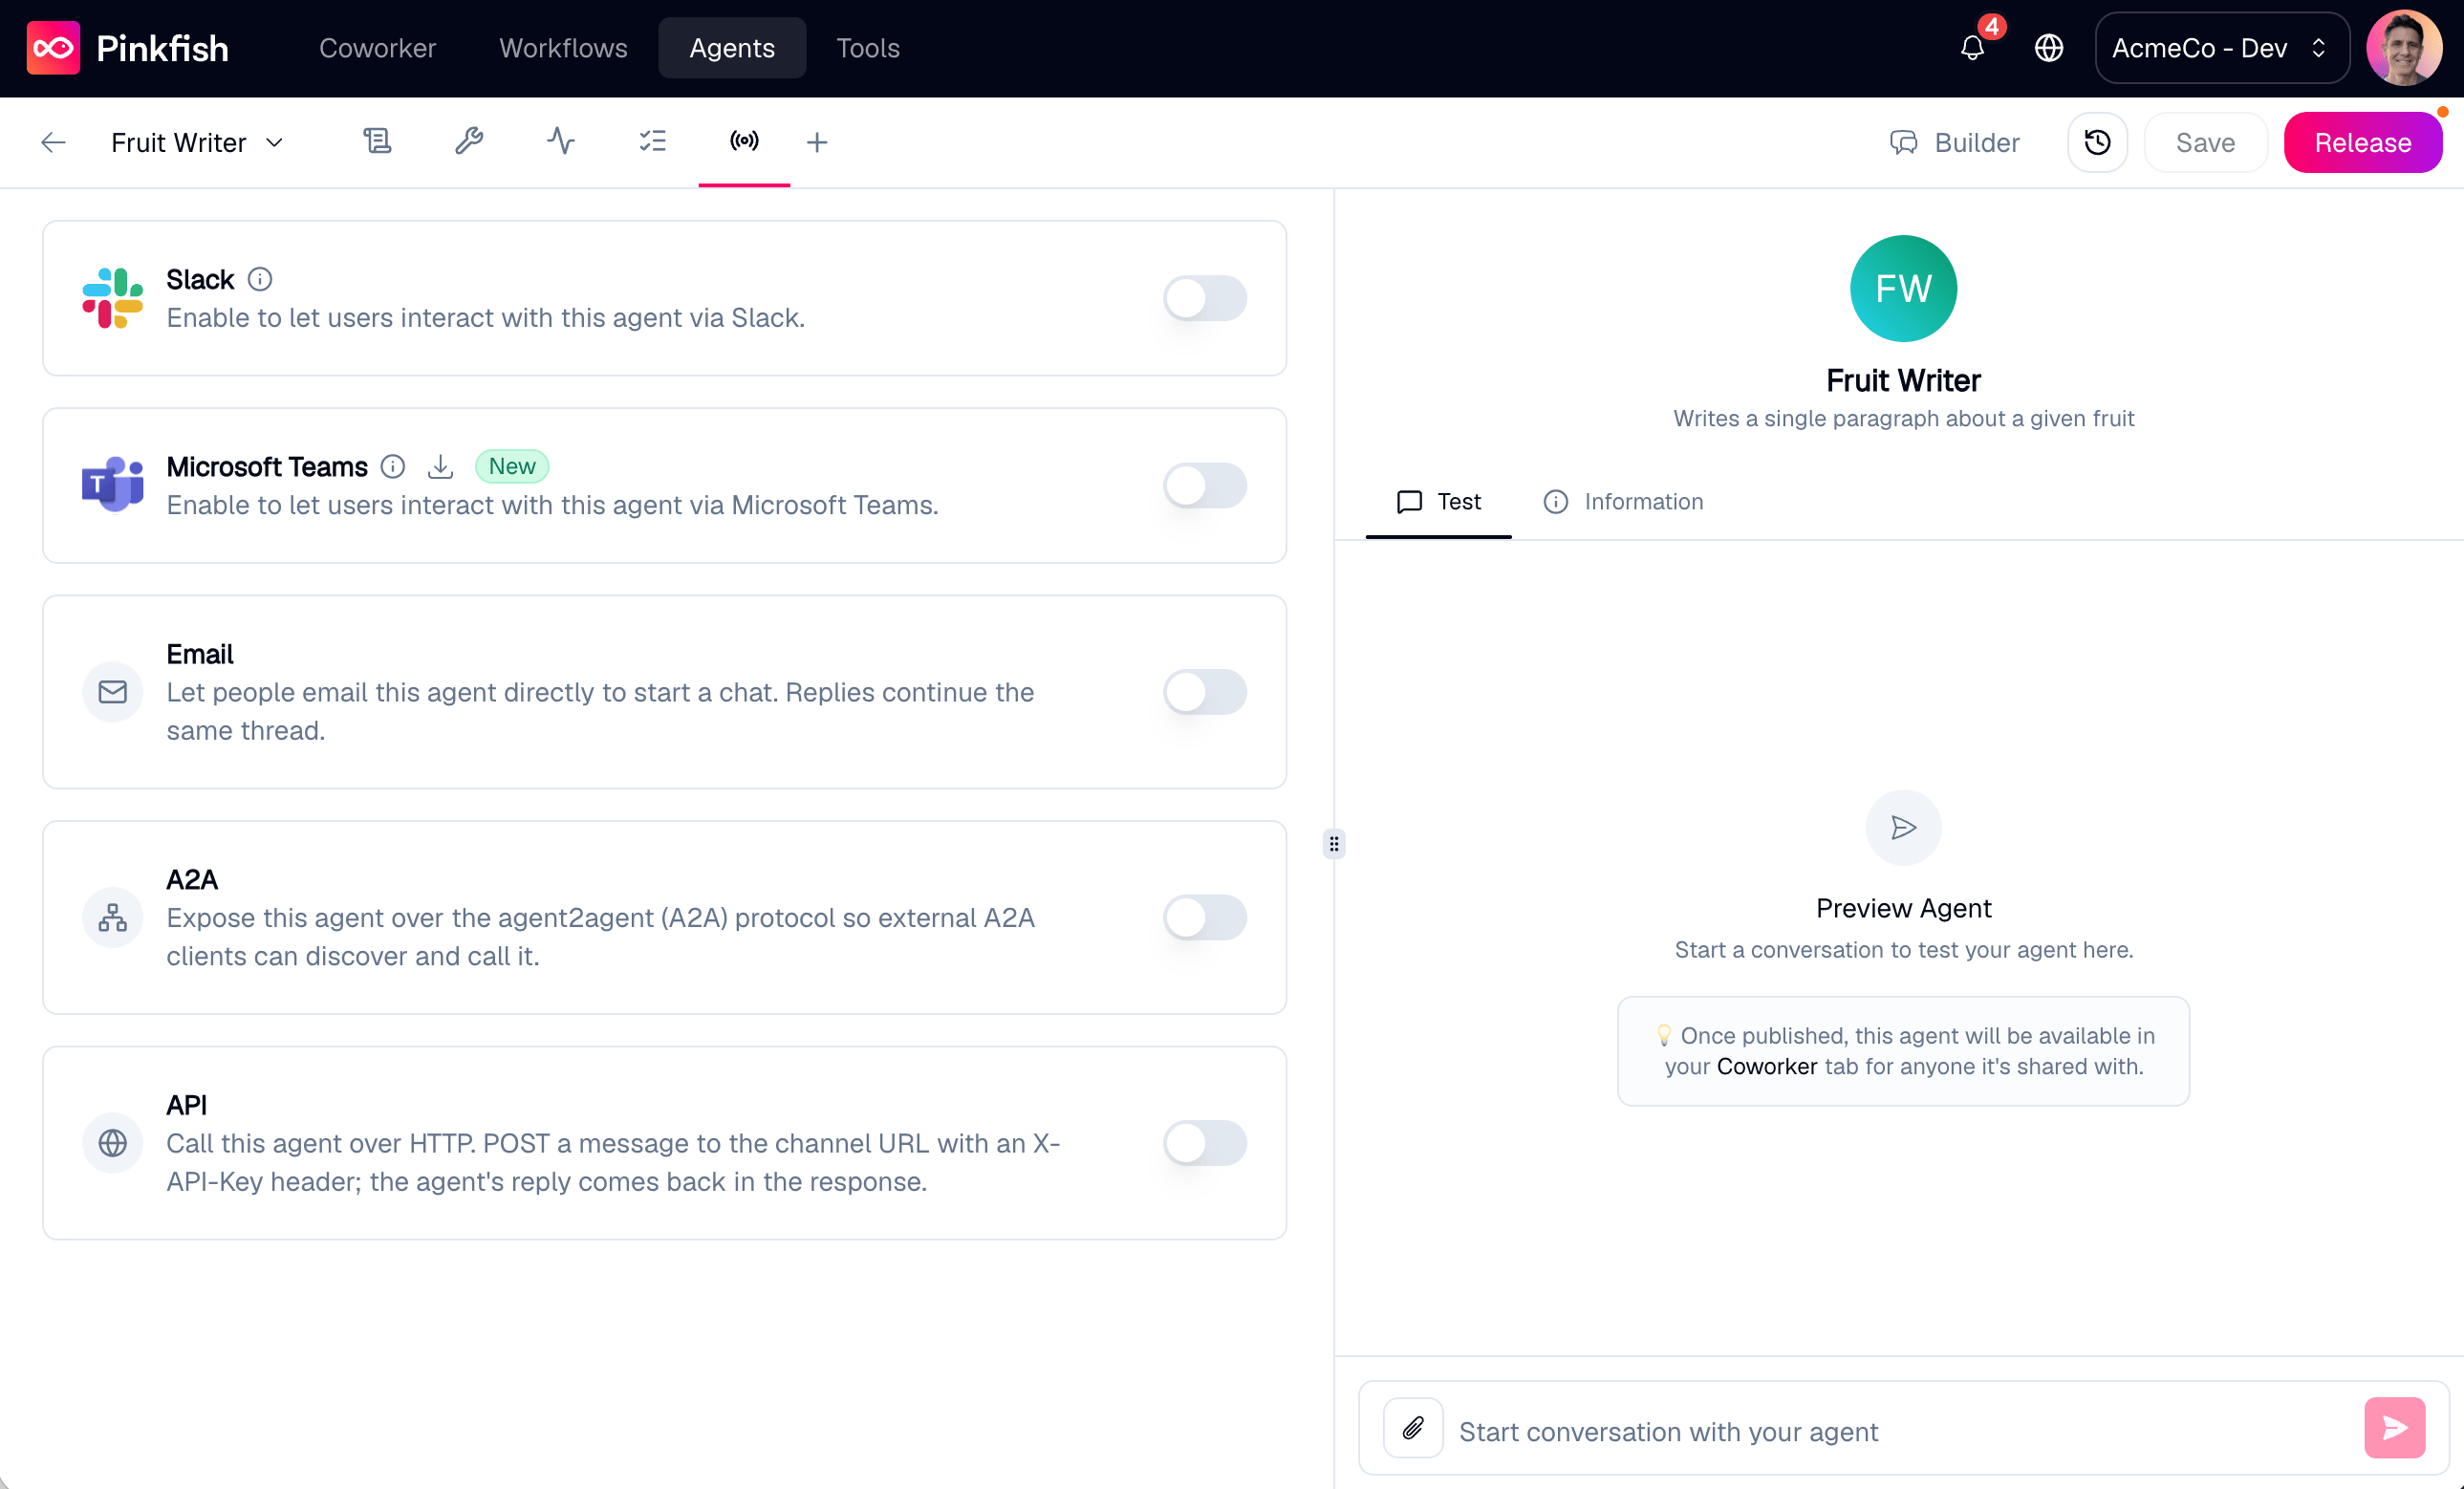Click the Preview Agent heading

[x=1903, y=908]
